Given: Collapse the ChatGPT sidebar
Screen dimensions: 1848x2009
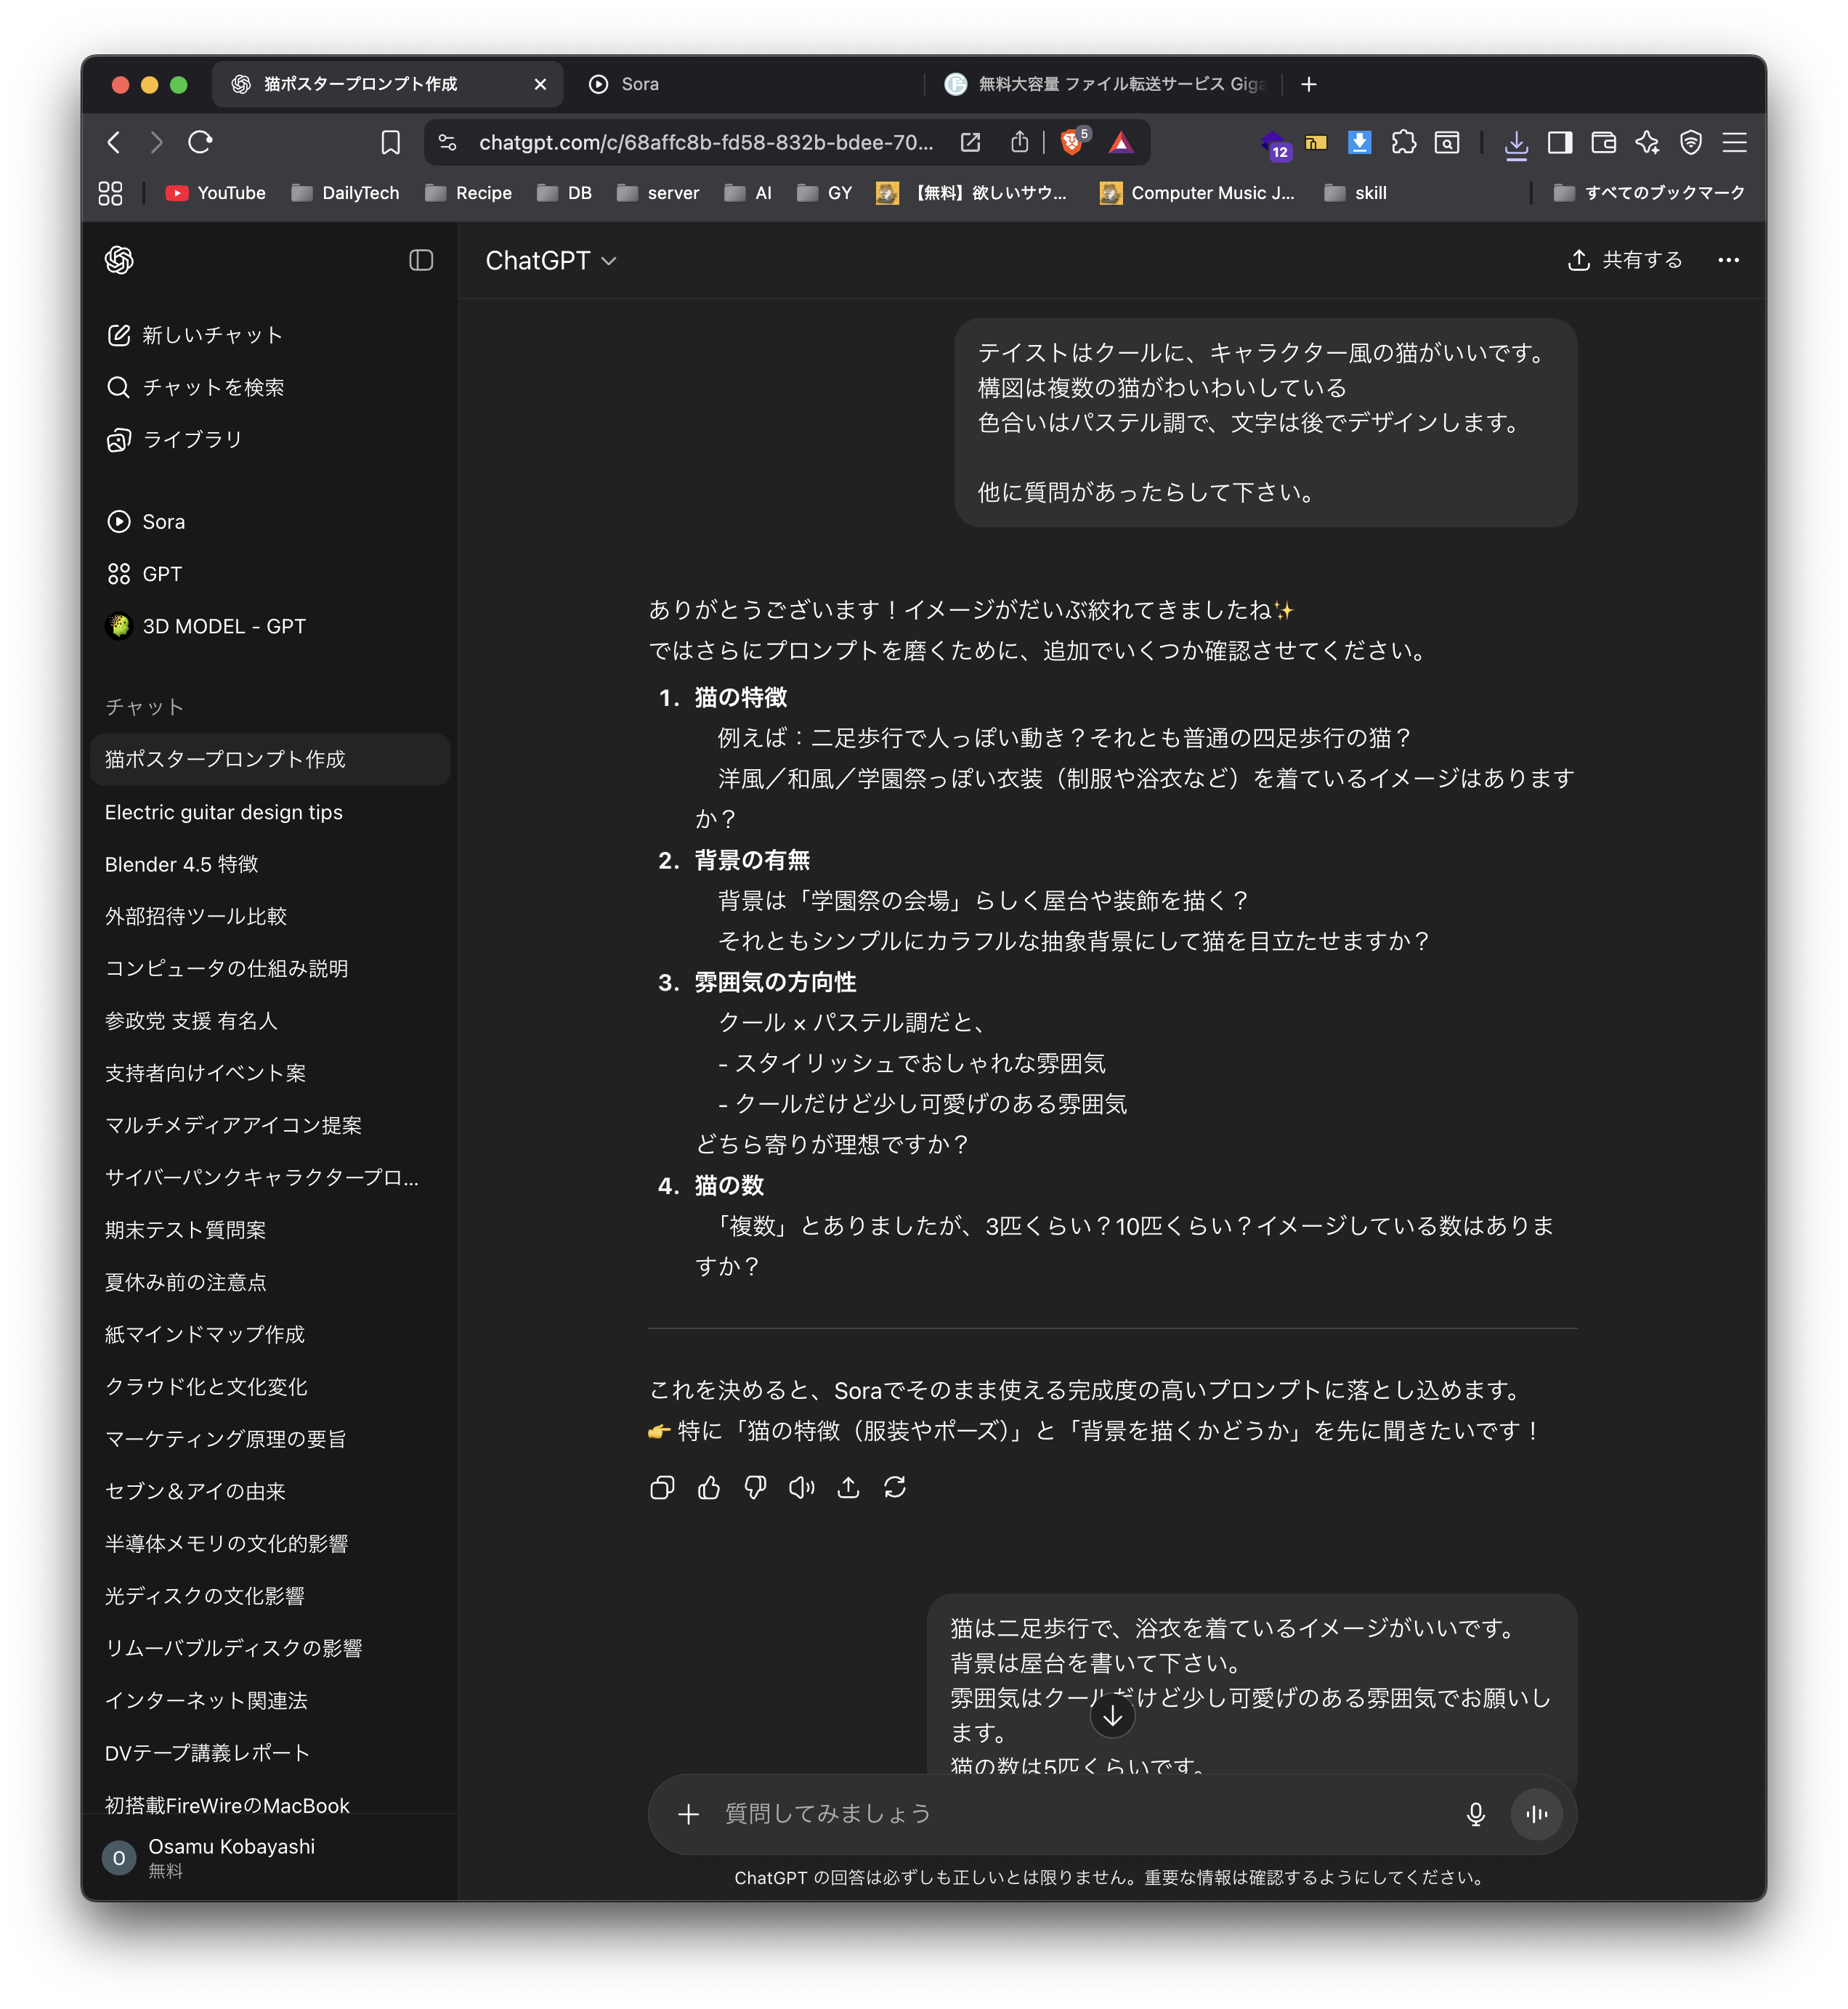Looking at the screenshot, I should (x=421, y=260).
